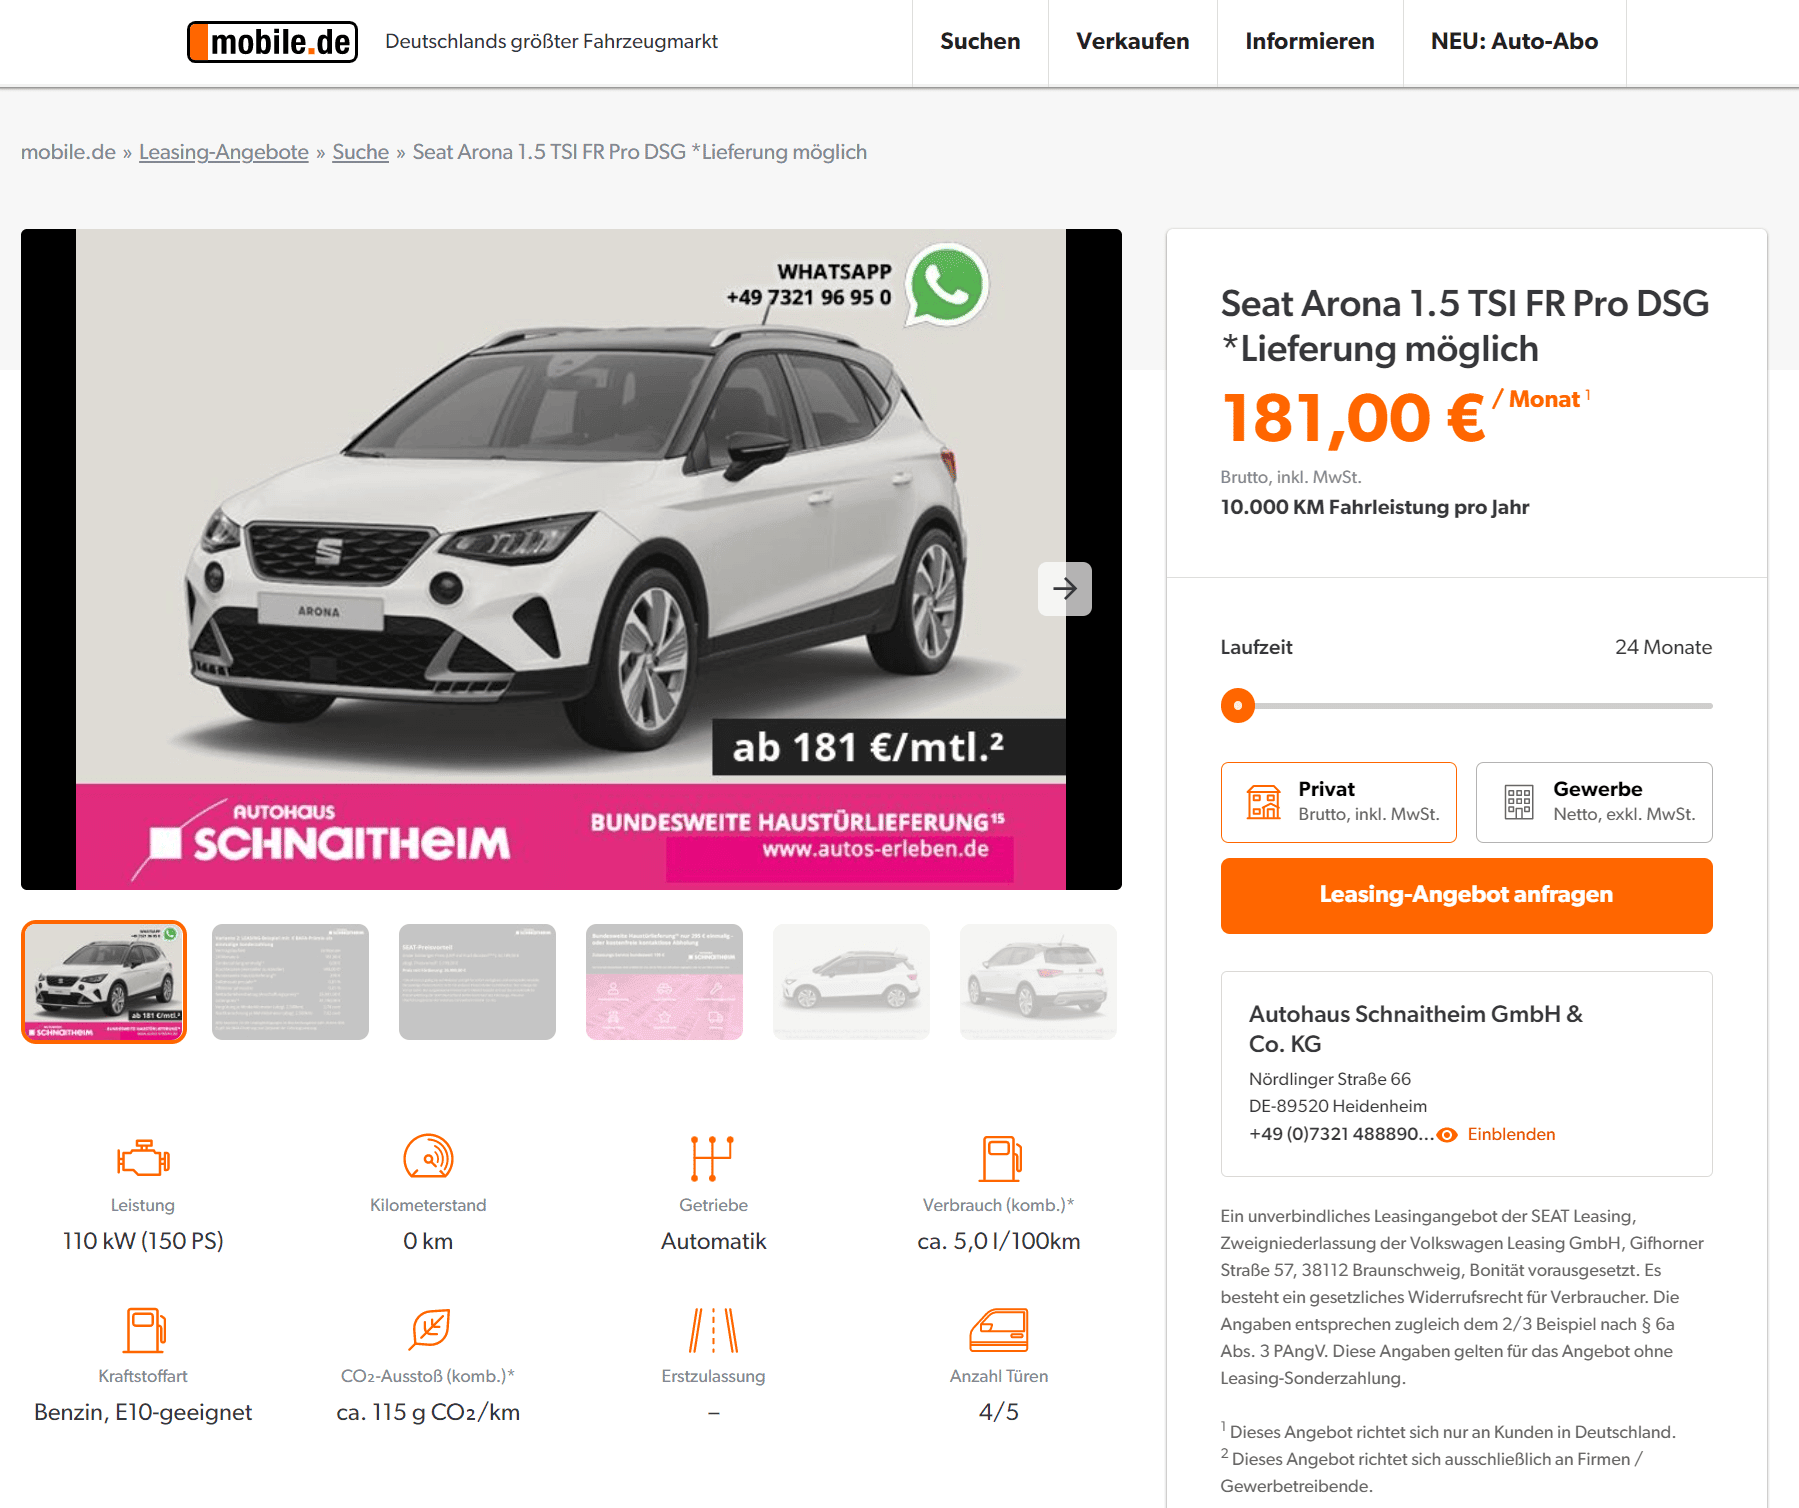The image size is (1799, 1508).
Task: Click the Verbrauch fuel pump icon
Action: [x=1000, y=1158]
